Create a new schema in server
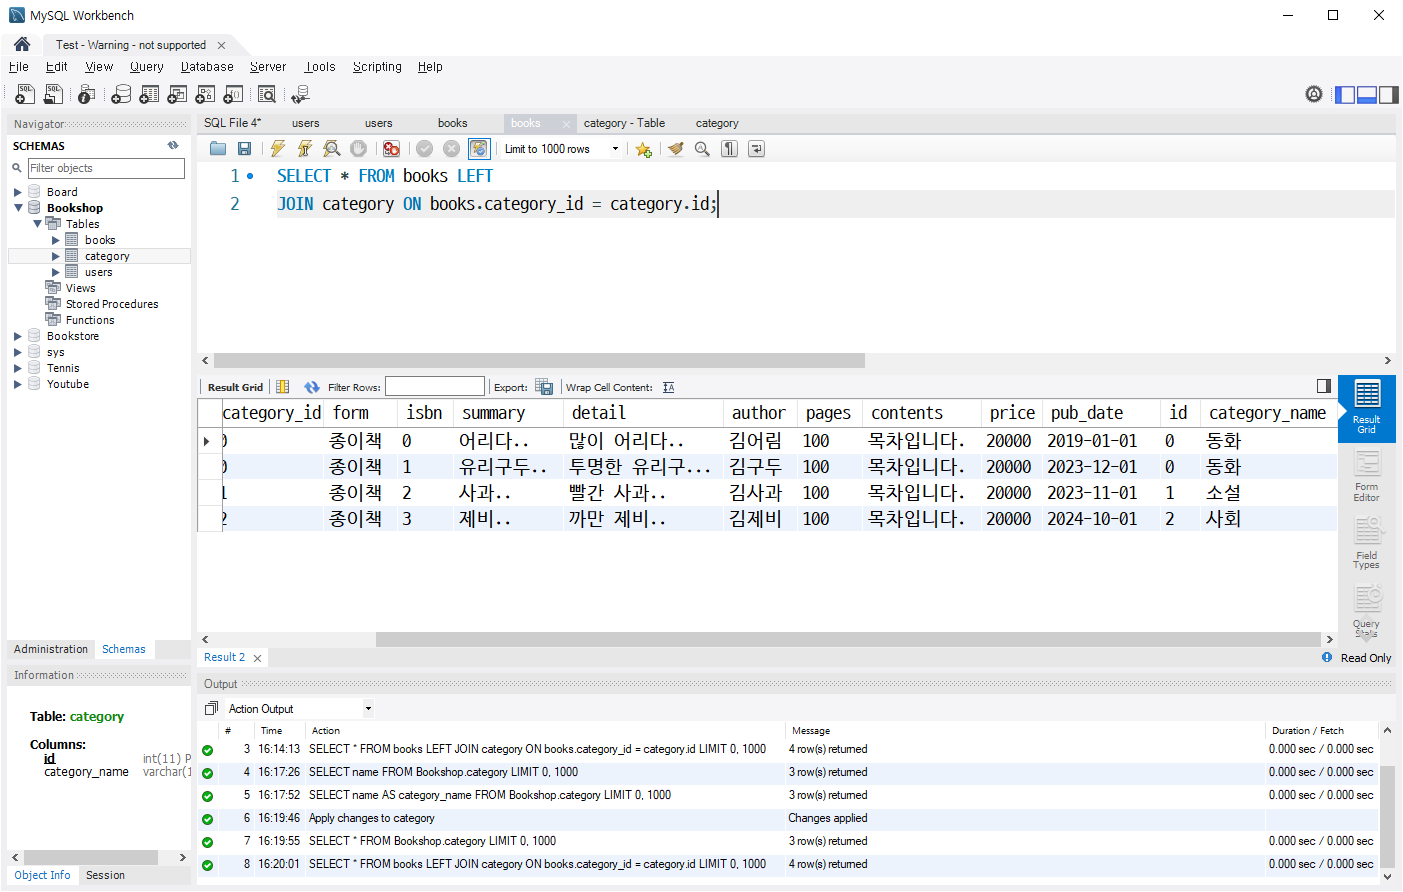The height and width of the screenshot is (892, 1403). pyautogui.click(x=121, y=94)
